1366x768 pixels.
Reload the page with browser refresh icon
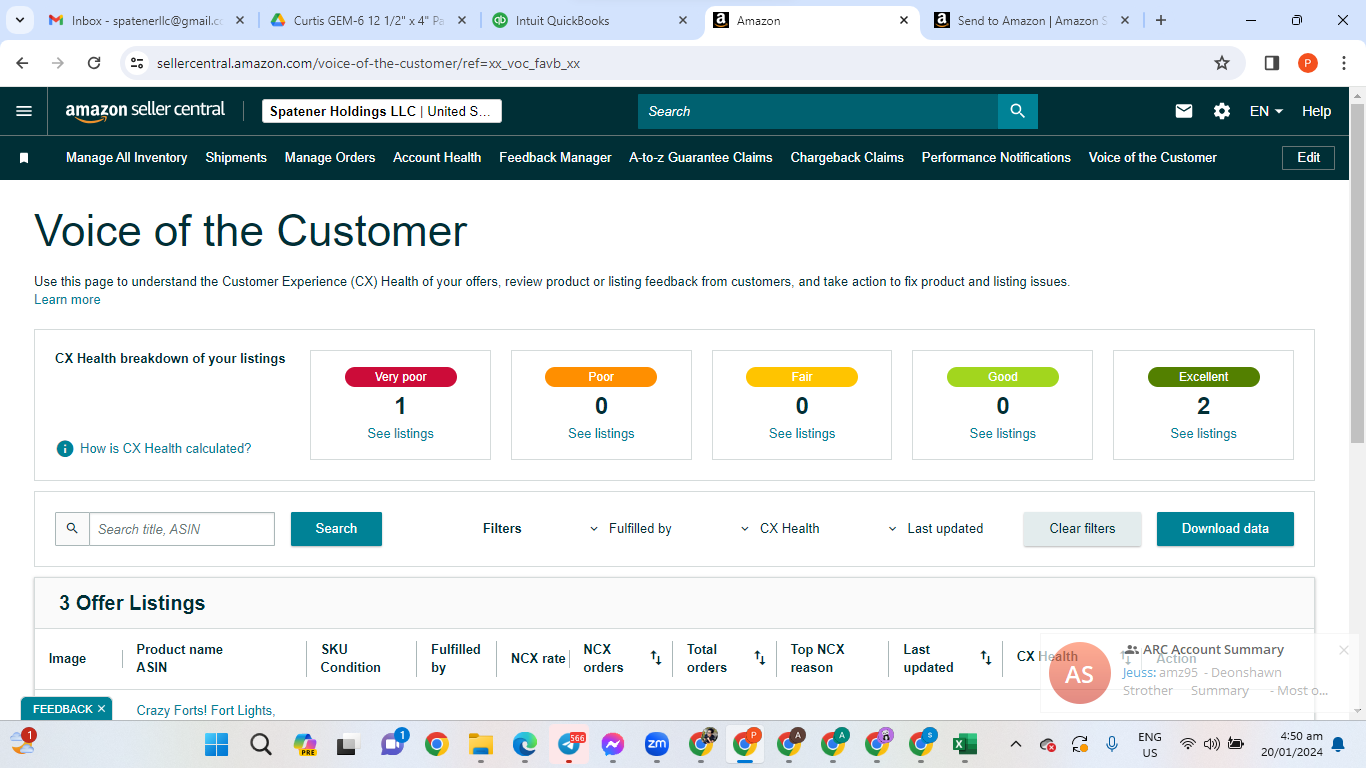click(x=94, y=63)
